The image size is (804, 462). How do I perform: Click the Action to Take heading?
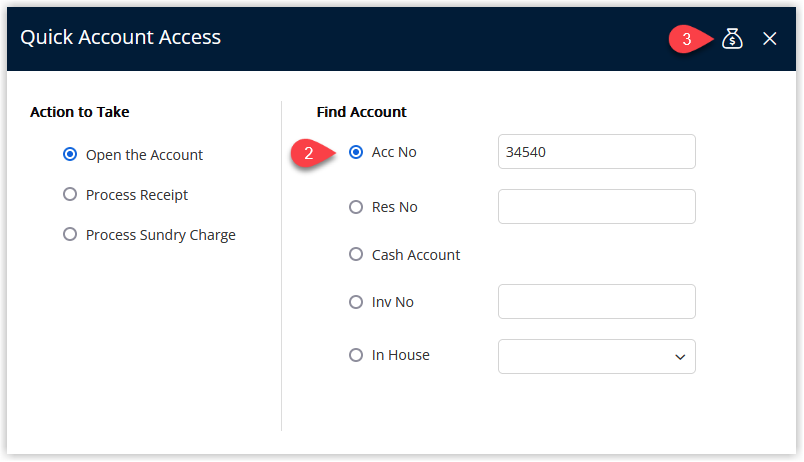[79, 112]
